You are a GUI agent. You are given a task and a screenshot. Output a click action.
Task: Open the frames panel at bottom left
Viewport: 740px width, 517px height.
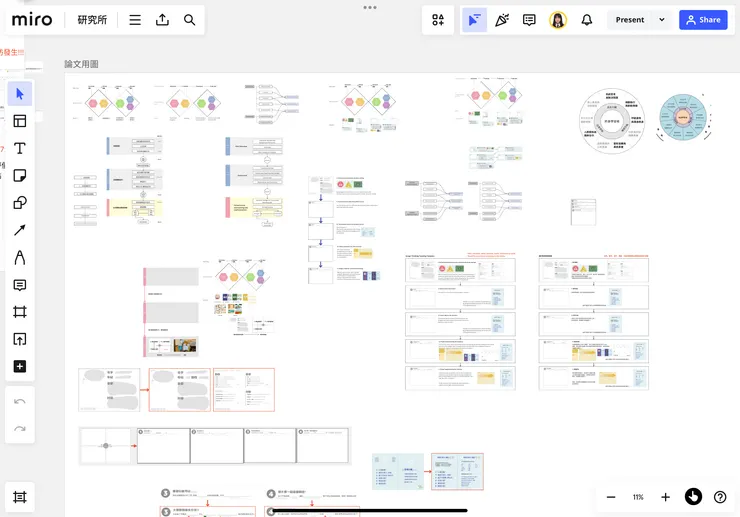20,497
